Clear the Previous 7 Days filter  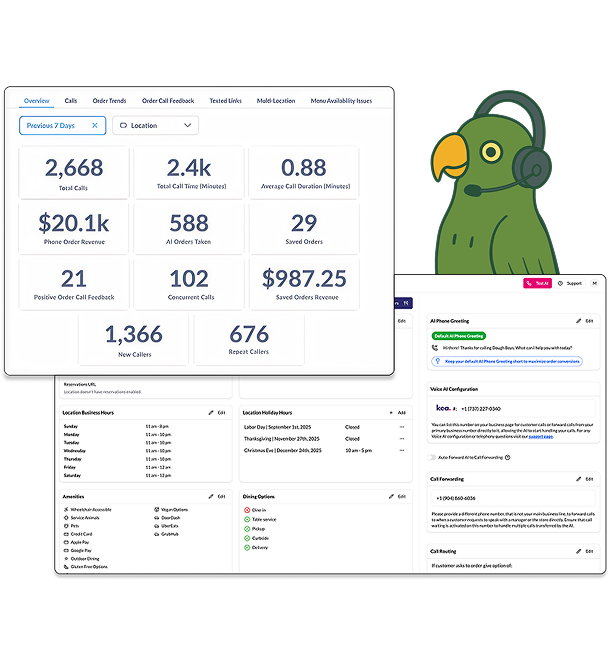(95, 126)
